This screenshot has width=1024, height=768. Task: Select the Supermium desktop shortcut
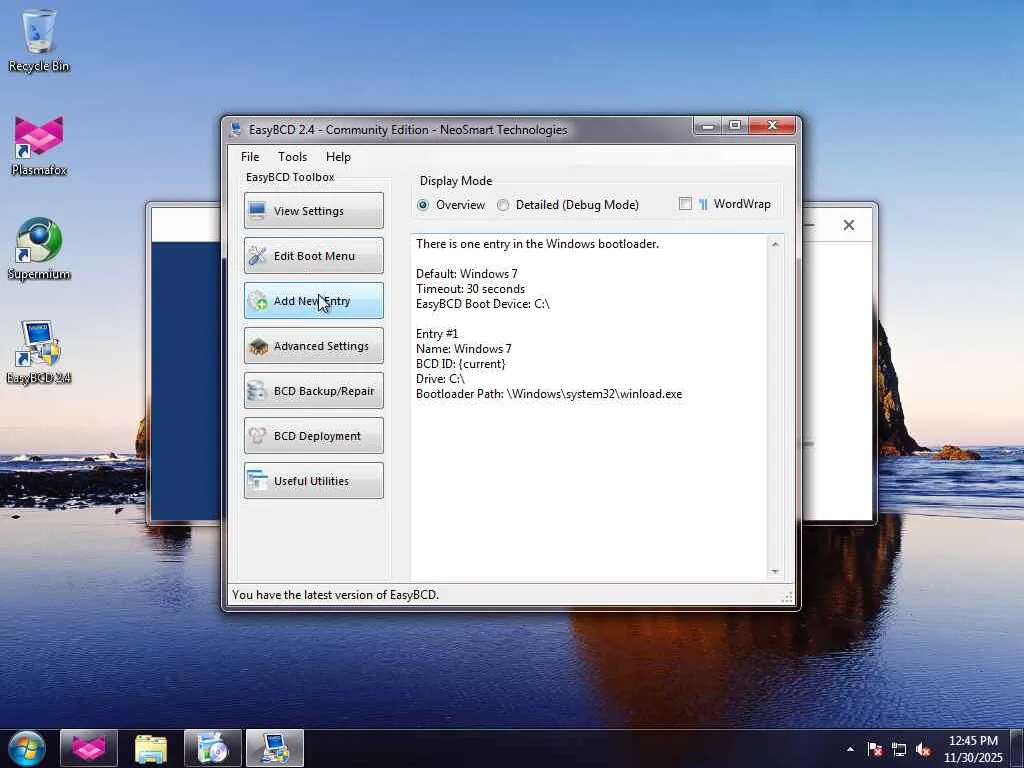[39, 249]
